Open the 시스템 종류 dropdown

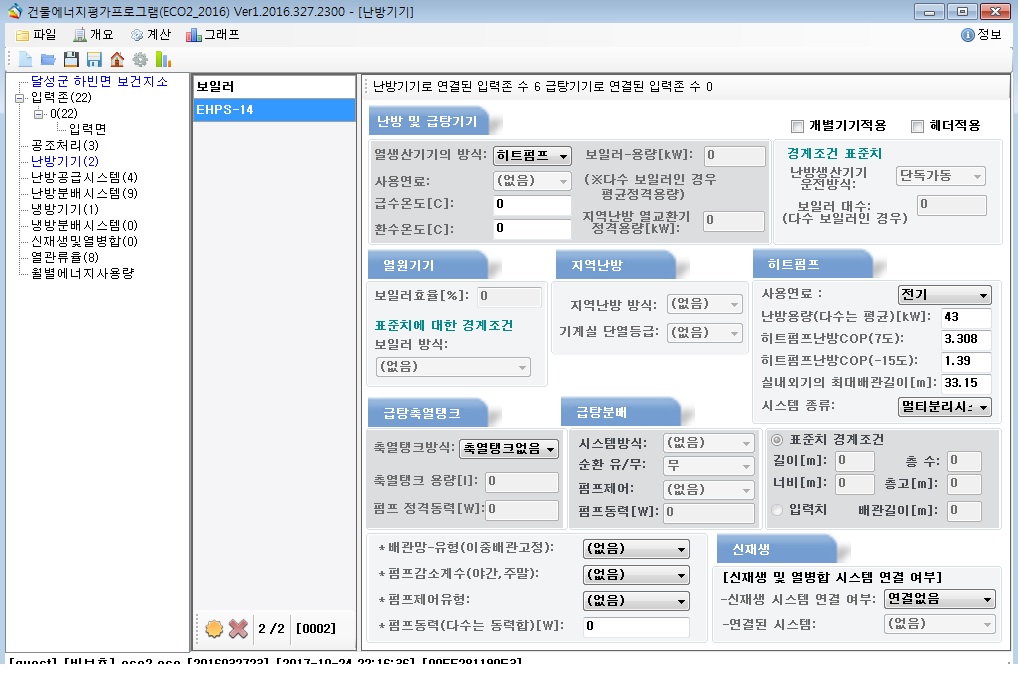coord(944,407)
